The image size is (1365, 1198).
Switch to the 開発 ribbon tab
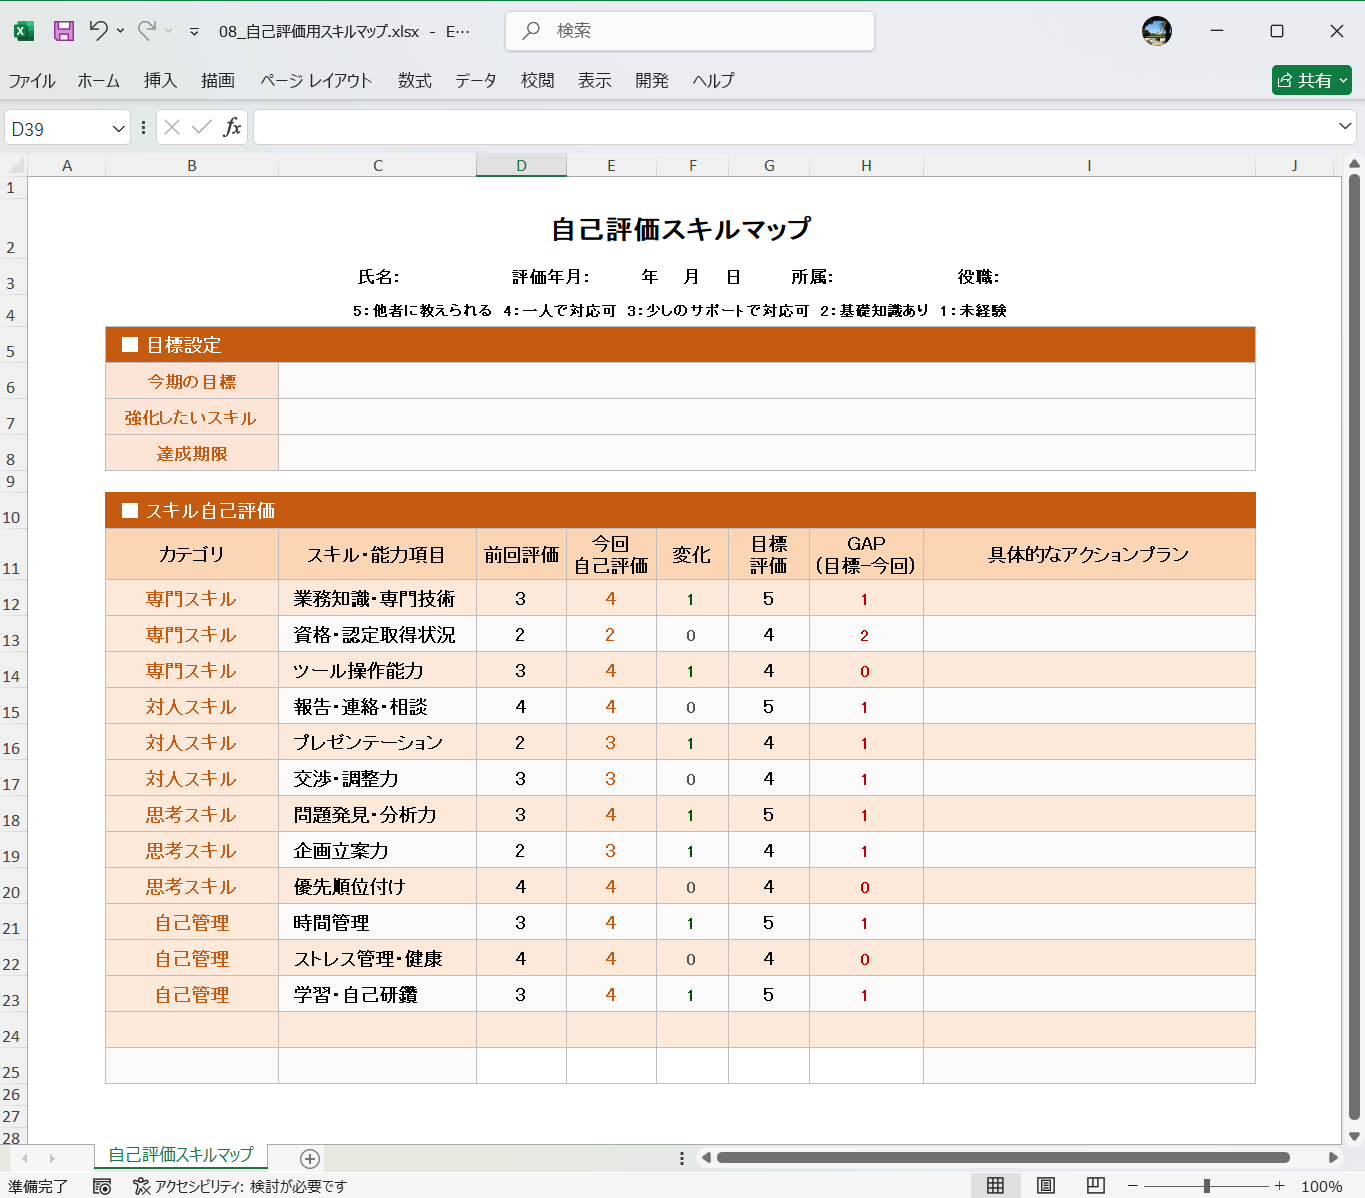[x=651, y=81]
